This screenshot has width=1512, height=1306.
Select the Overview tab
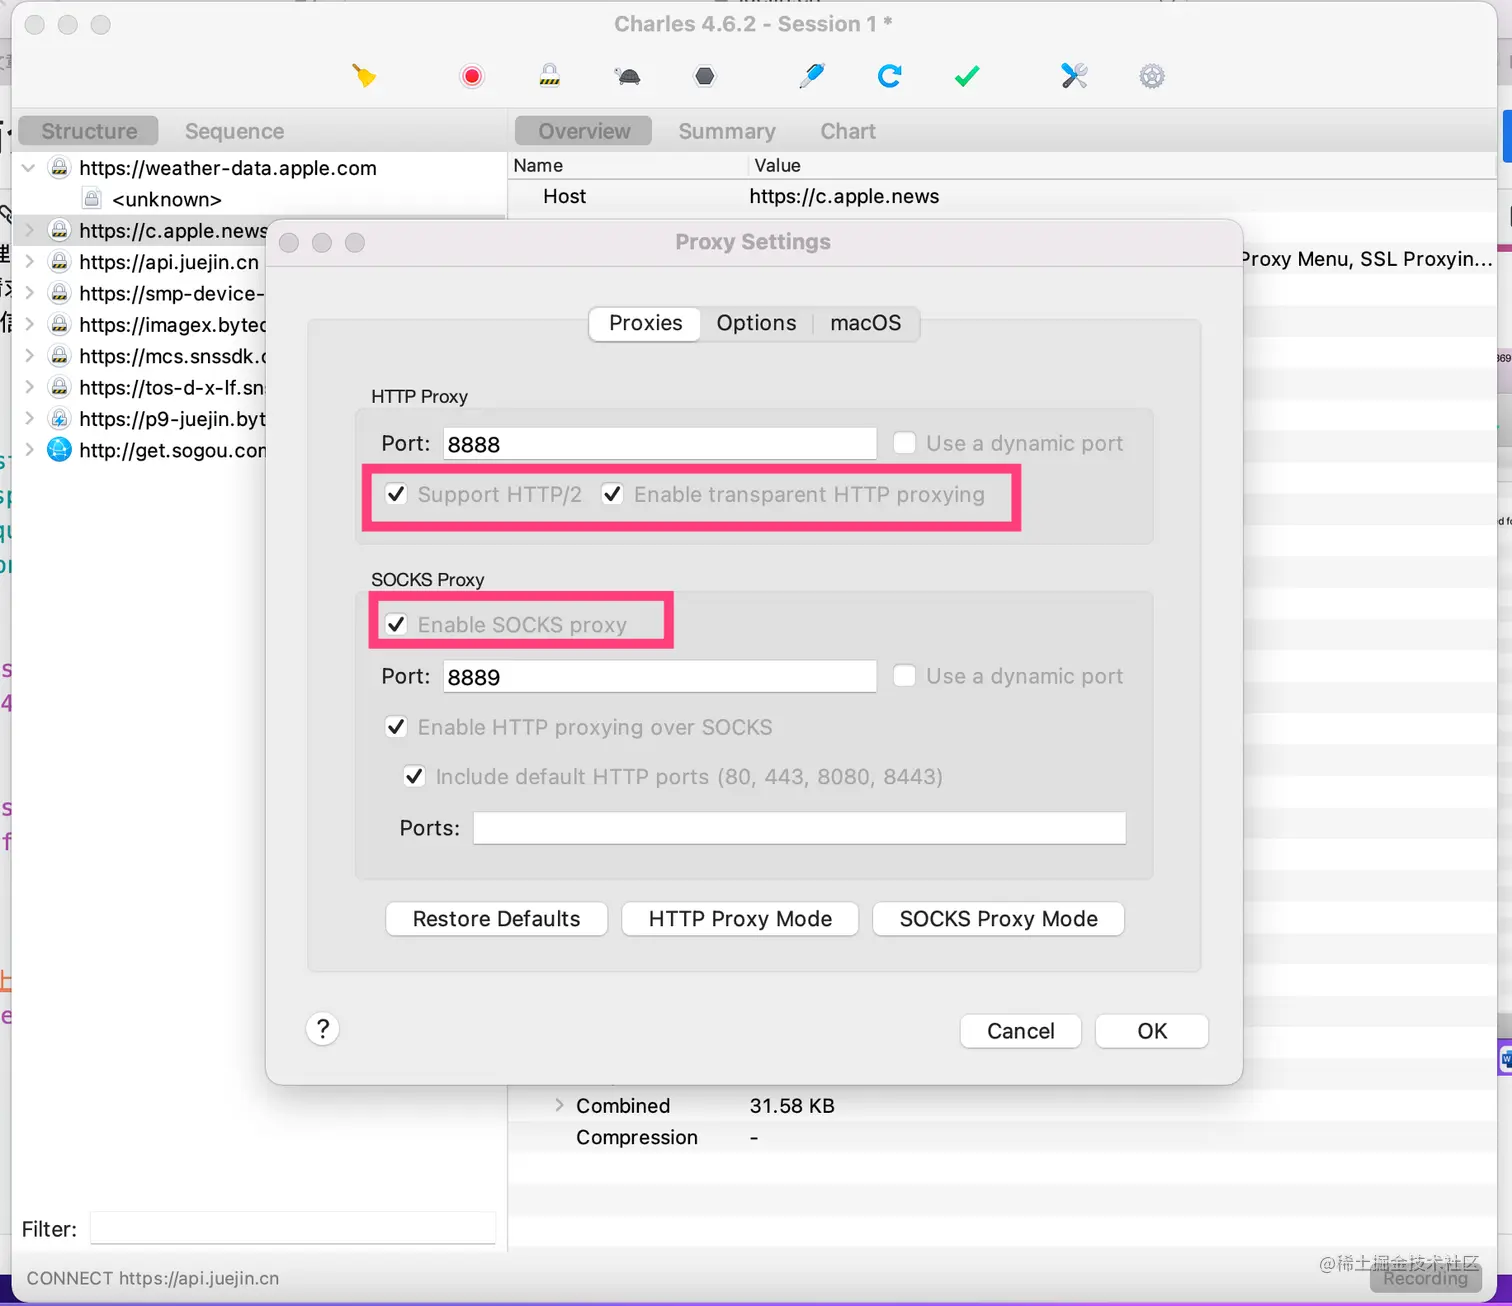pos(584,131)
